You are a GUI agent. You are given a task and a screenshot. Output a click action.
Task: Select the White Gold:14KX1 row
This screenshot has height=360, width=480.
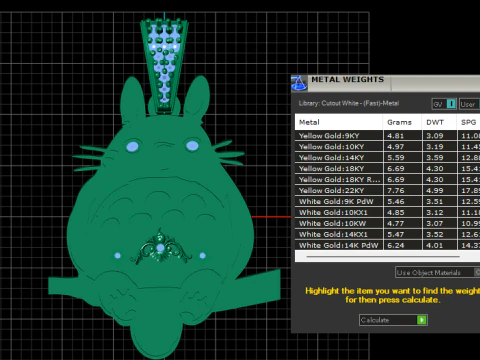click(x=387, y=235)
